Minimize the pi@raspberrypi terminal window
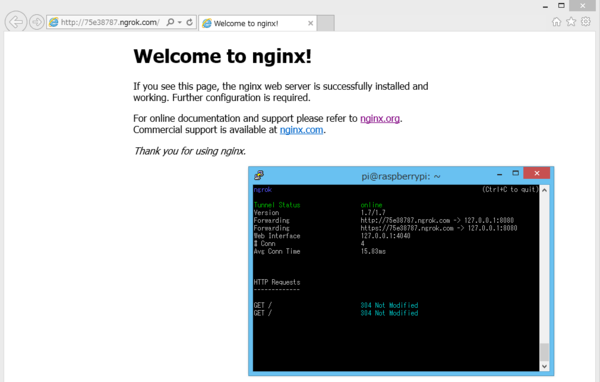 [499, 174]
